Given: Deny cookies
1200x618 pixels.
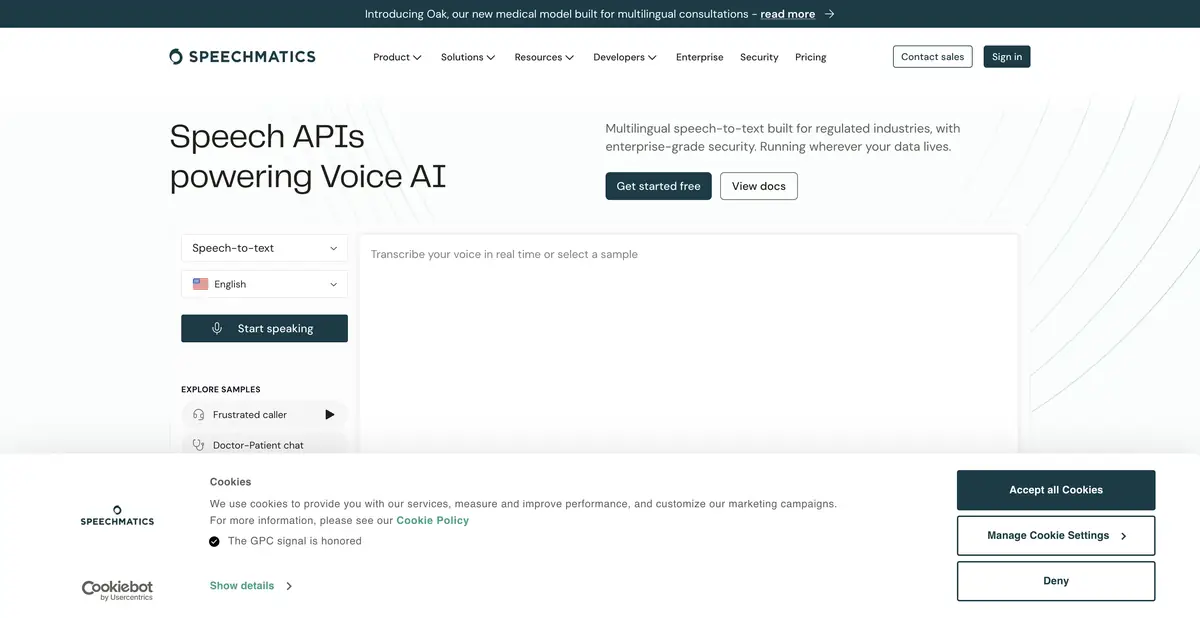Looking at the screenshot, I should click(1056, 581).
